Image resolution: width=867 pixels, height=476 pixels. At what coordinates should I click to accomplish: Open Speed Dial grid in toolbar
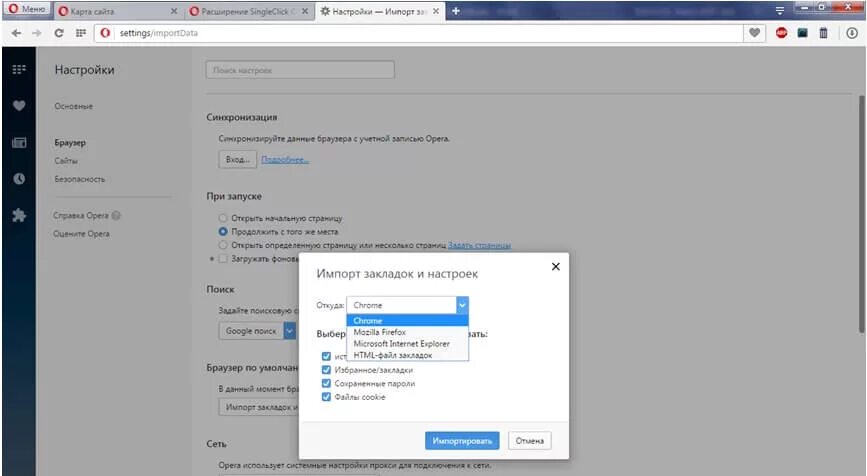(81, 33)
